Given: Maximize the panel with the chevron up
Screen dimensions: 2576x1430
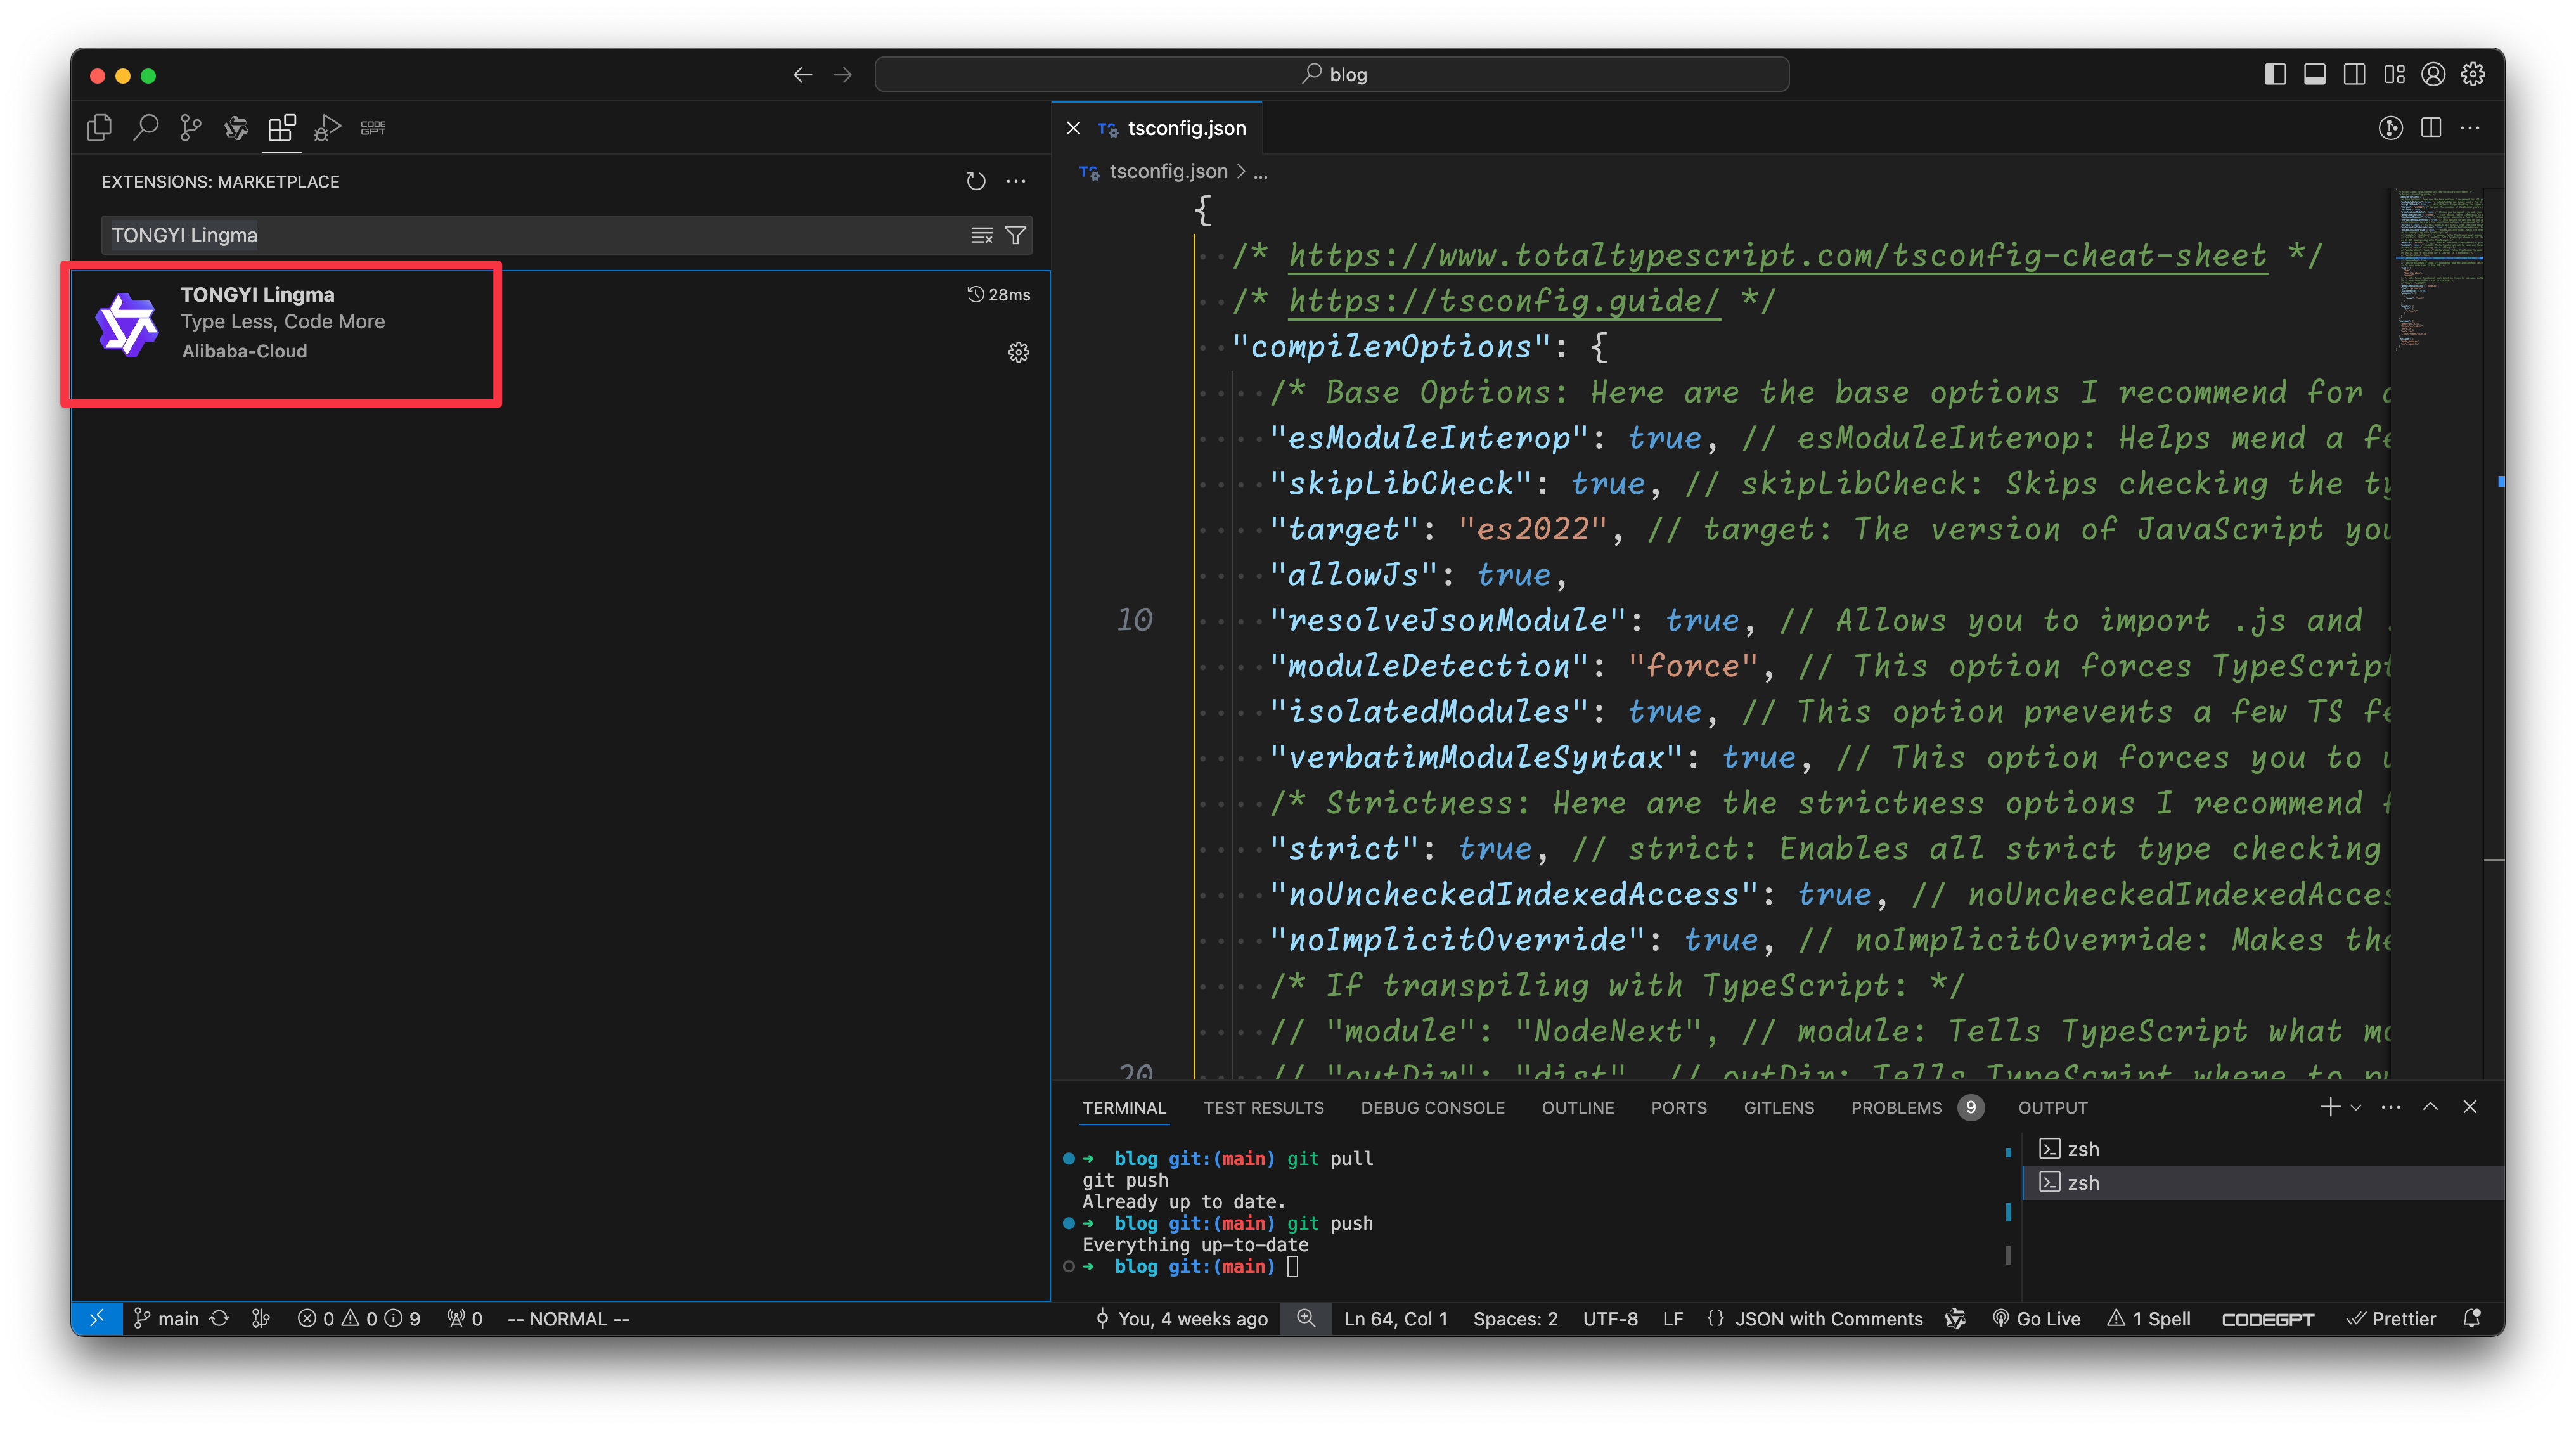Looking at the screenshot, I should click(x=2430, y=1107).
